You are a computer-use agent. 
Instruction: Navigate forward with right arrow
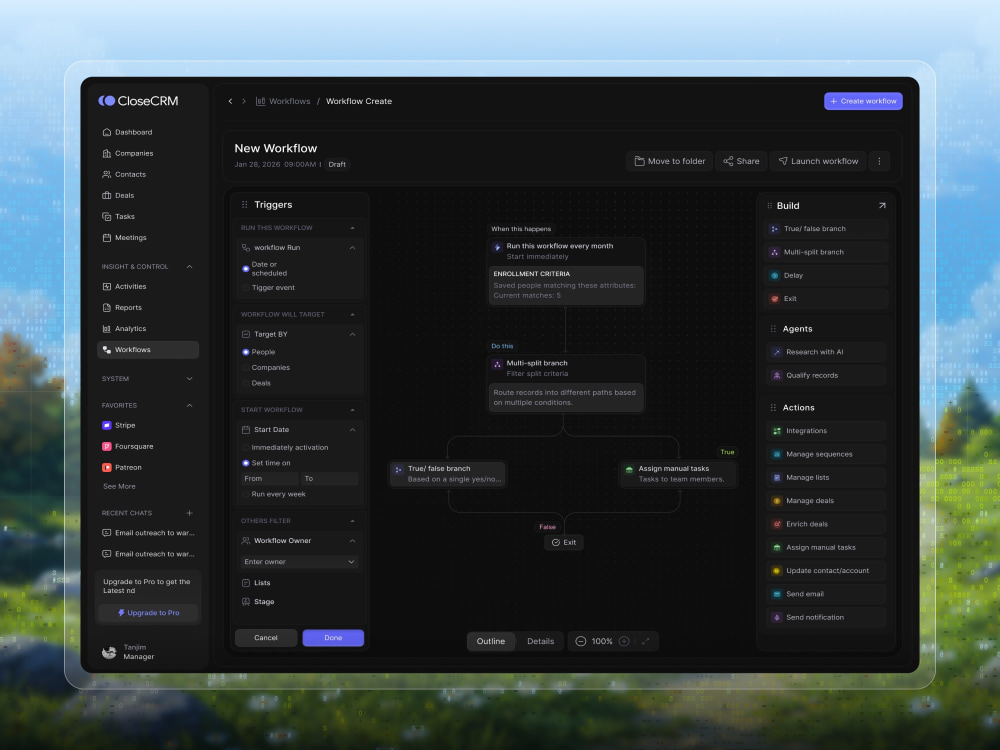click(244, 101)
